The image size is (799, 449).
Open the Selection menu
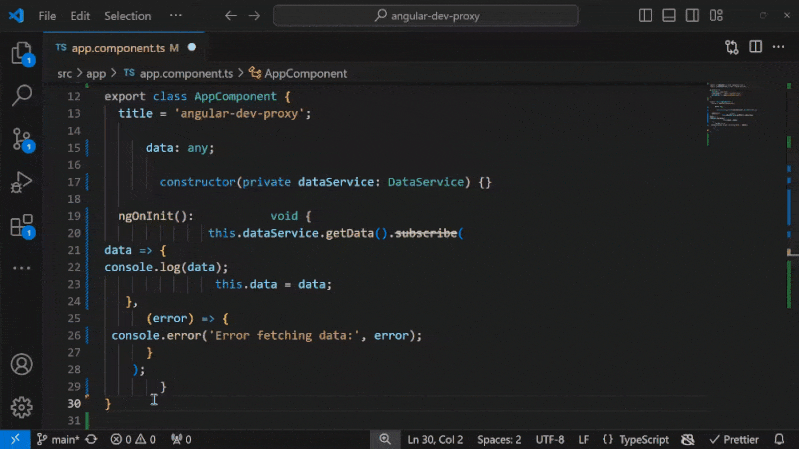tap(127, 16)
